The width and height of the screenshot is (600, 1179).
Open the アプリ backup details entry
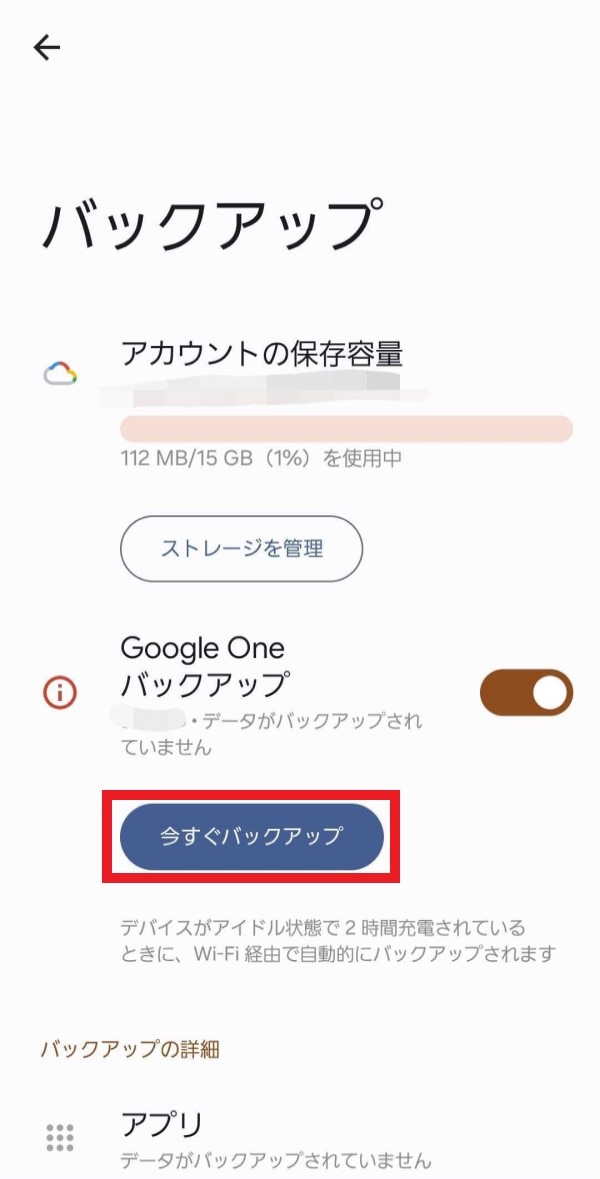pyautogui.click(x=162, y=1123)
